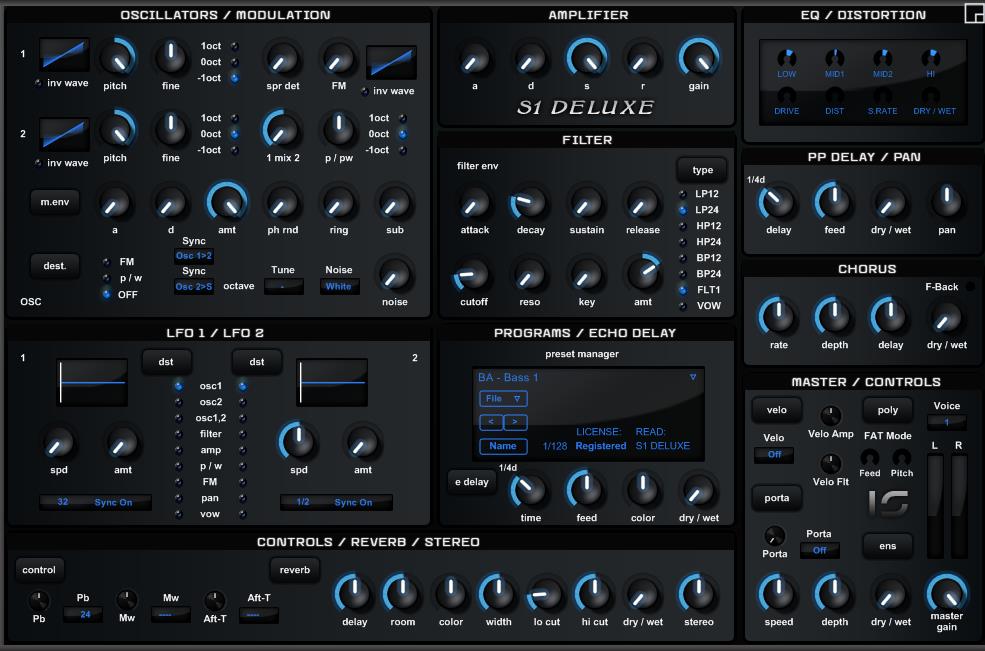Image resolution: width=985 pixels, height=651 pixels.
Task: Click the FM waveform display above its inv wave
Action: [x=391, y=63]
